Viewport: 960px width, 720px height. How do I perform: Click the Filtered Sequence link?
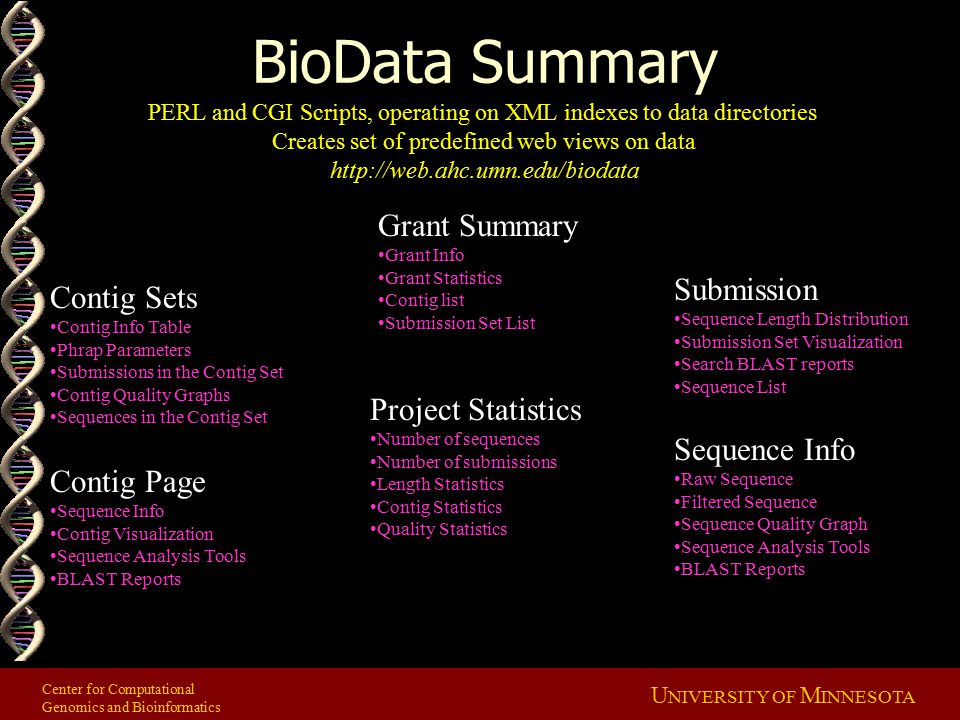pos(746,502)
